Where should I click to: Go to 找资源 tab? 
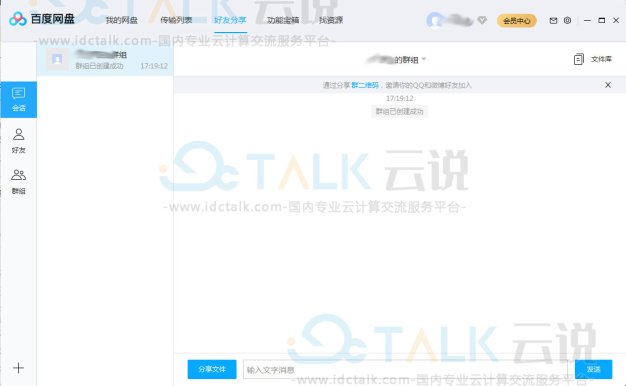pyautogui.click(x=331, y=20)
